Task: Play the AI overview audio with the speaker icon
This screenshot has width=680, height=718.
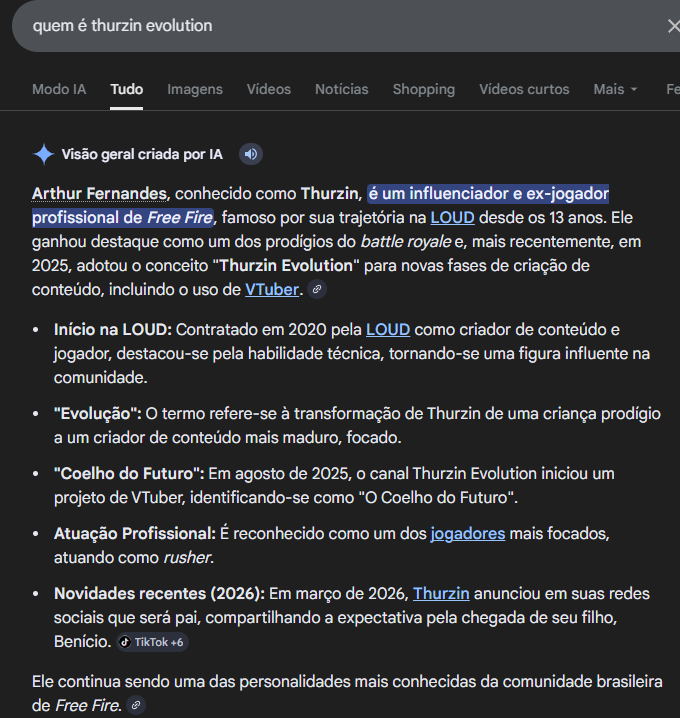Action: click(x=250, y=154)
